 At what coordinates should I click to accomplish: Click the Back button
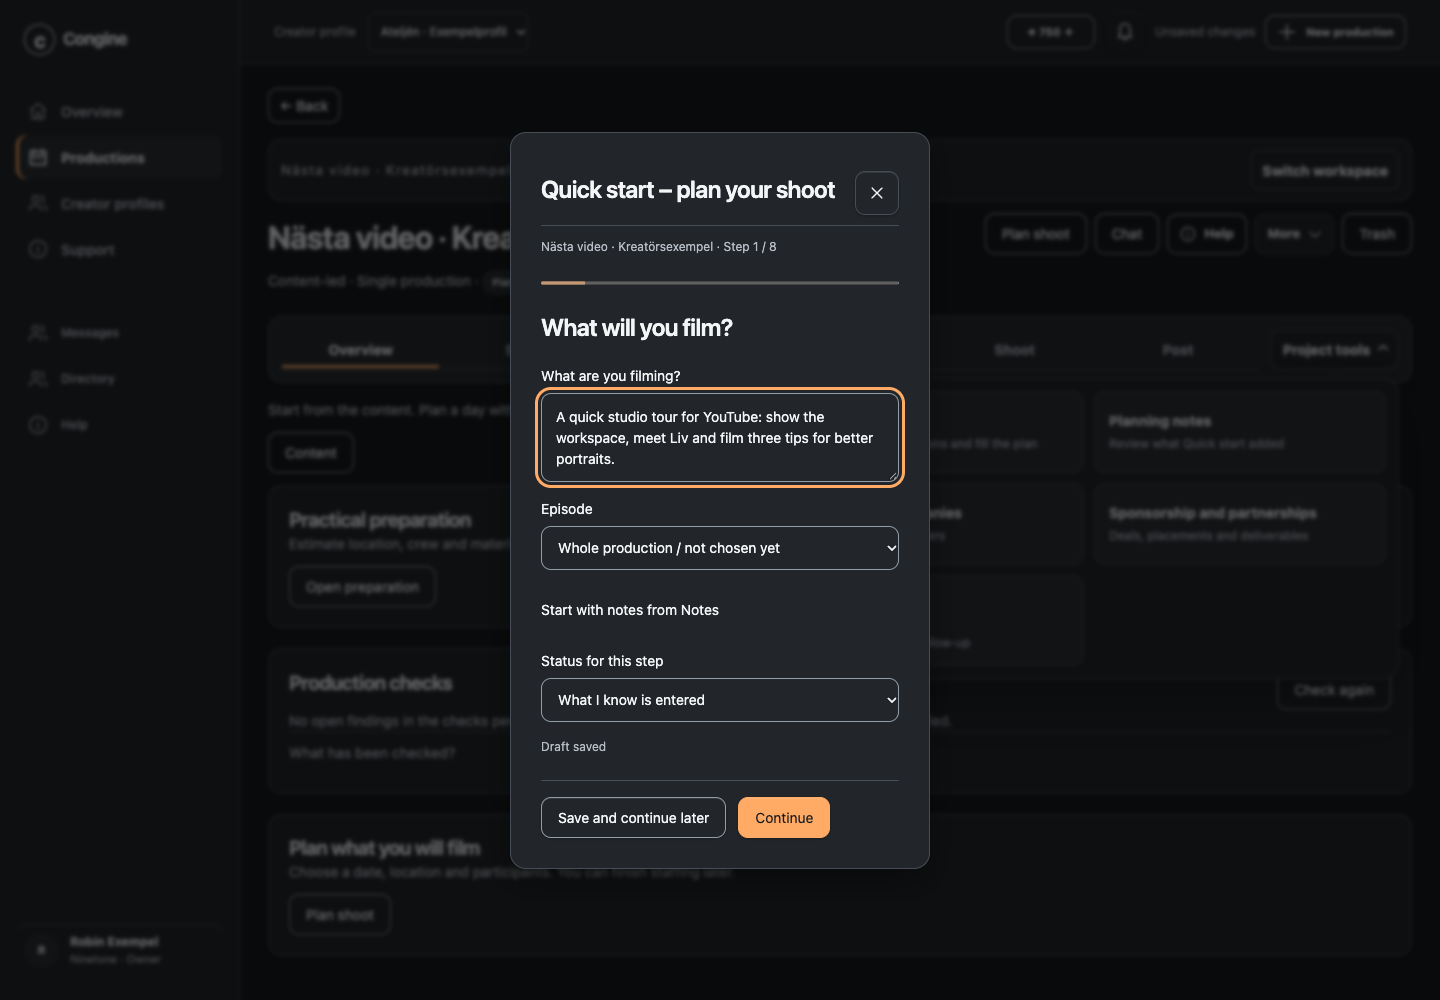pyautogui.click(x=304, y=106)
